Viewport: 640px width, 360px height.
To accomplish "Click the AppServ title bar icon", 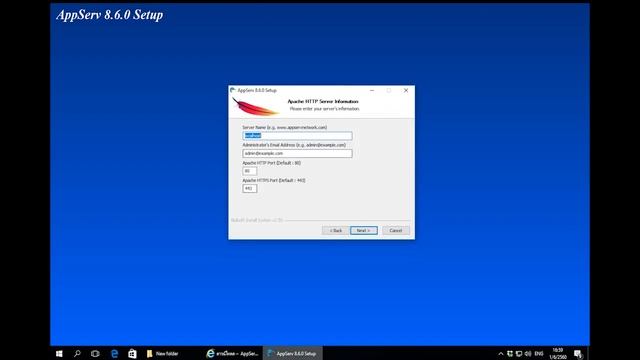I will 233,90.
